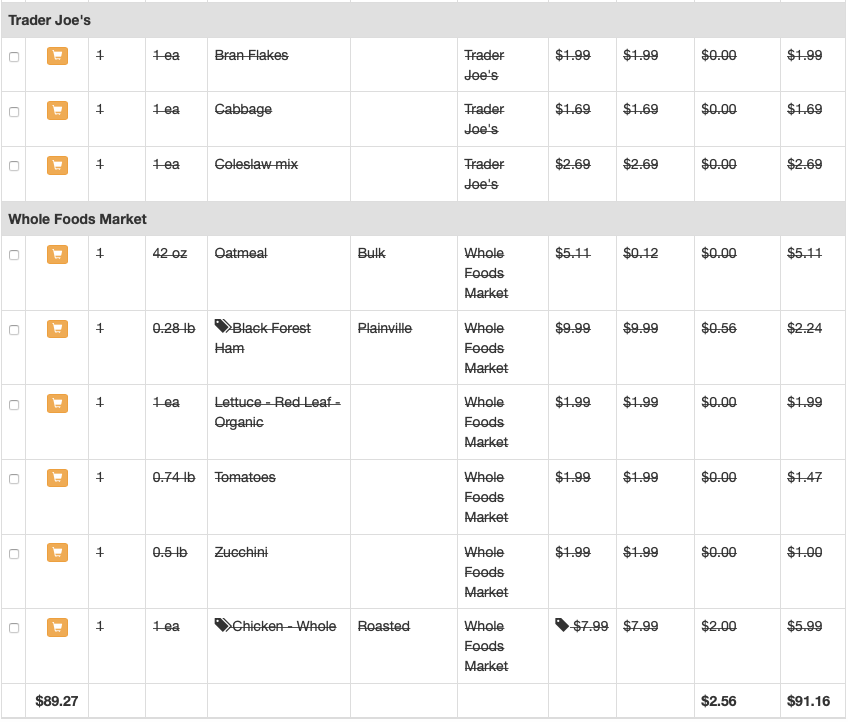This screenshot has width=848, height=722.
Task: Tick the checkbox for Oatmeal
Action: 14,255
